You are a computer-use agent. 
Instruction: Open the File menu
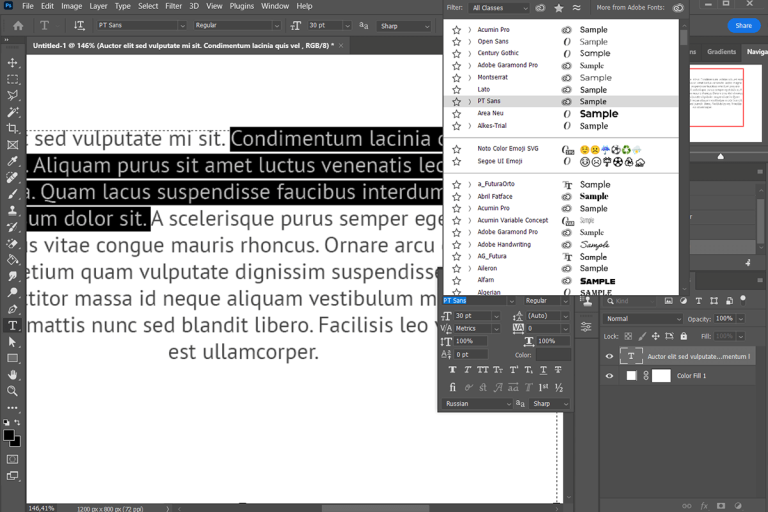point(28,6)
